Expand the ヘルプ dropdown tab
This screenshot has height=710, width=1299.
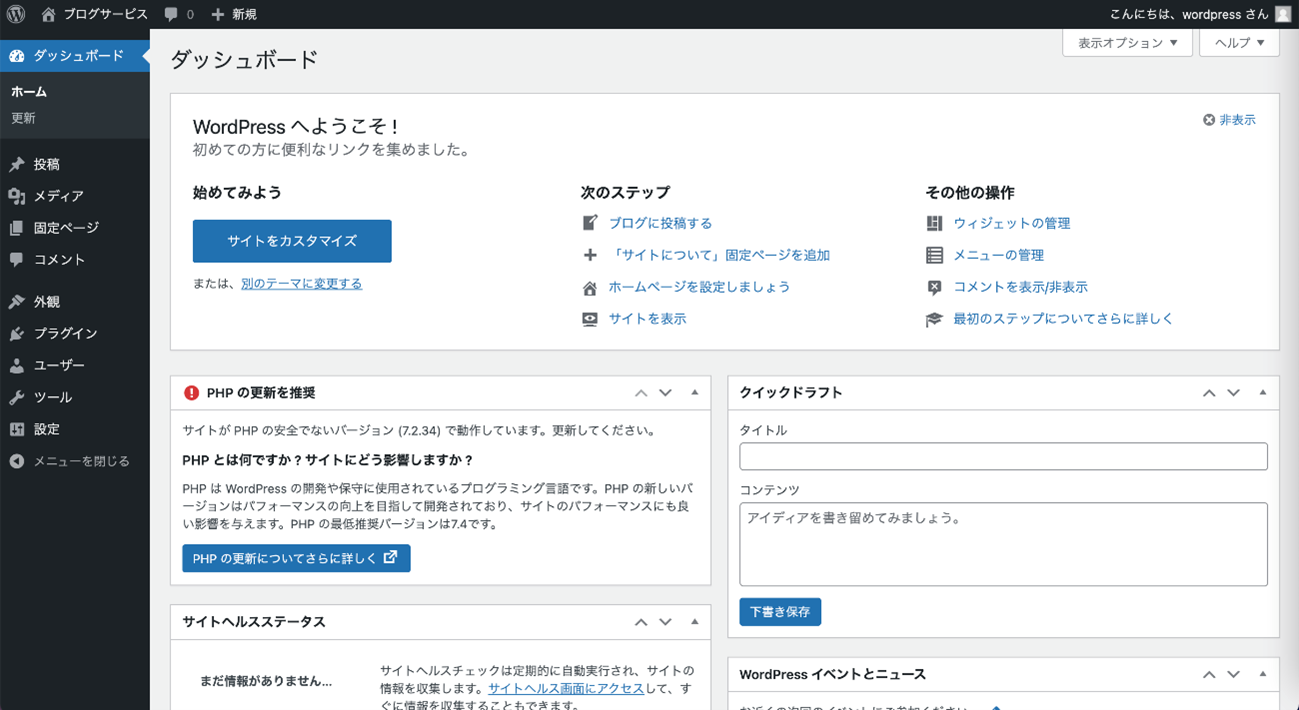pyautogui.click(x=1239, y=43)
